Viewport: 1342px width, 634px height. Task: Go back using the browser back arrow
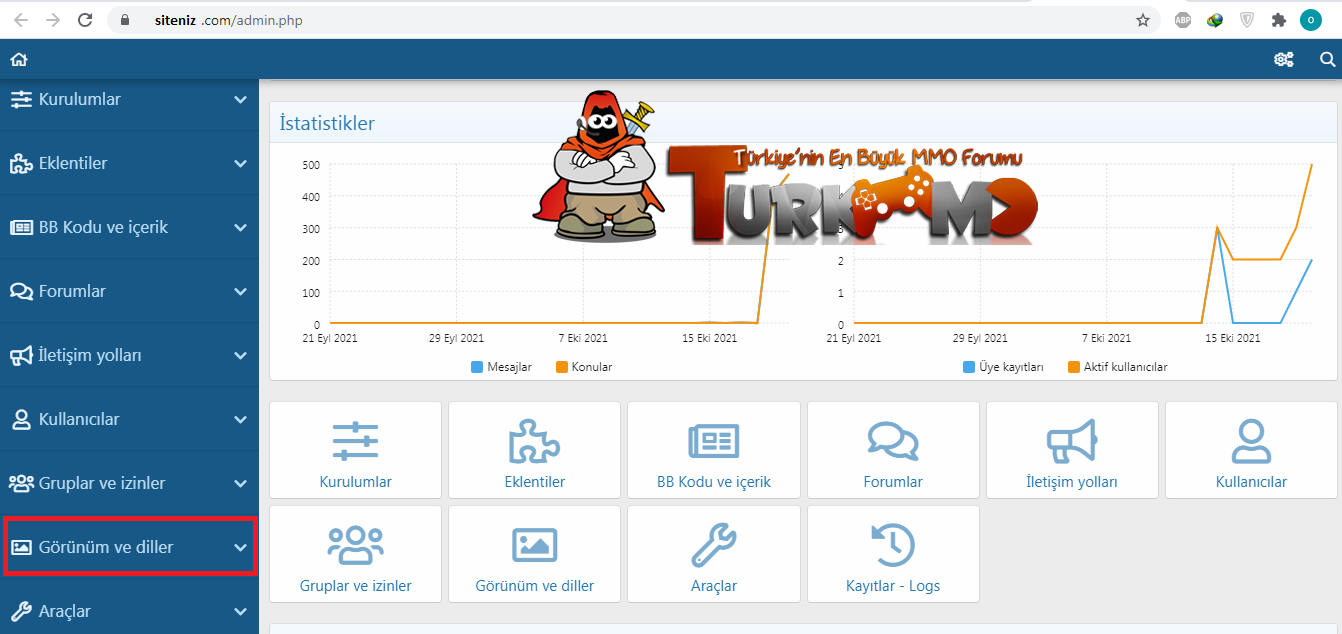[21, 20]
